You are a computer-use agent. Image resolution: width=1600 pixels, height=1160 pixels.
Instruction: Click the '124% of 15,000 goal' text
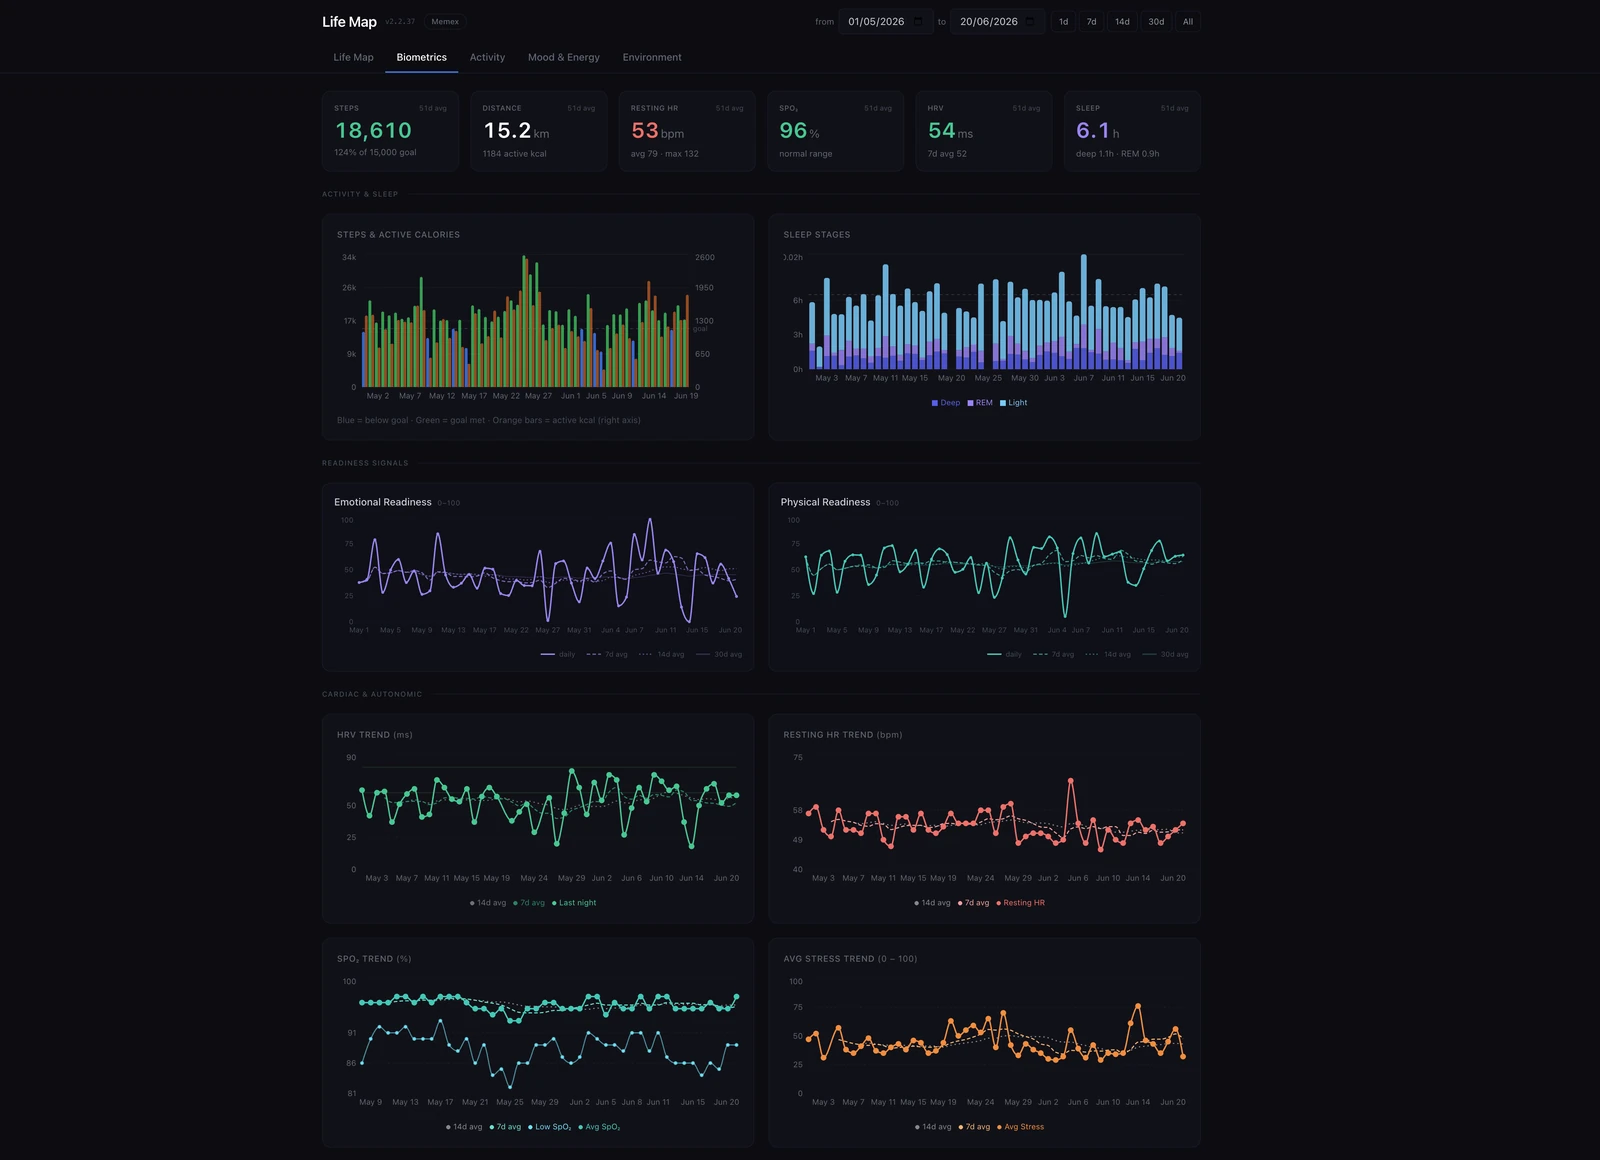(x=375, y=153)
